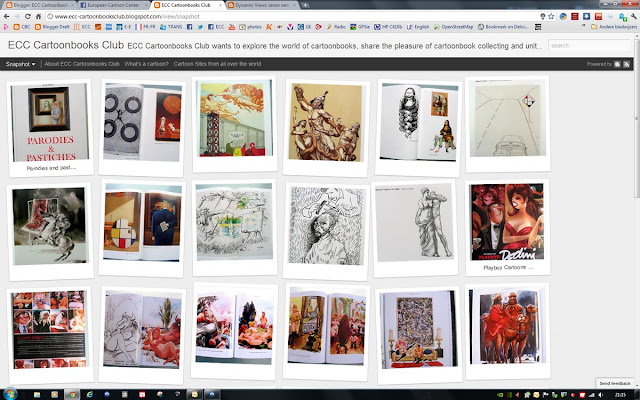Open the Laocoon sculpture cartoon thumbnail
640x400 pixels.
pyautogui.click(x=325, y=128)
